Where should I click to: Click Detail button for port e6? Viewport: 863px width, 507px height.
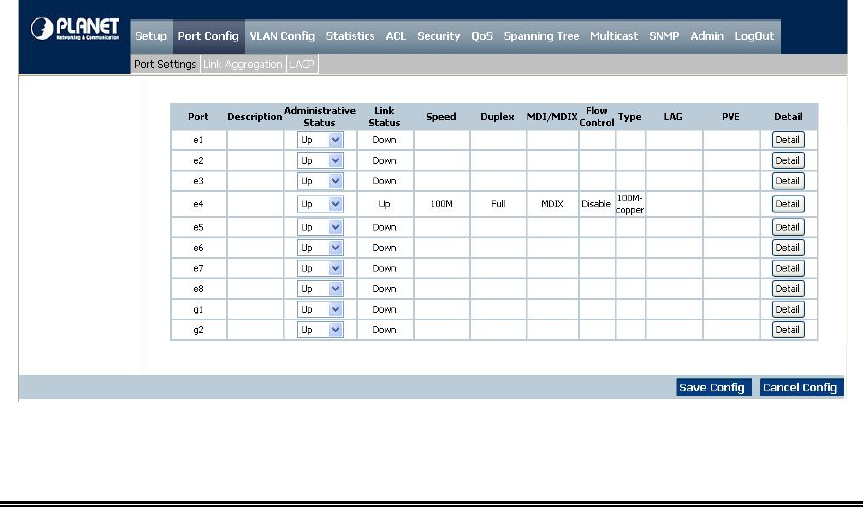pos(788,248)
